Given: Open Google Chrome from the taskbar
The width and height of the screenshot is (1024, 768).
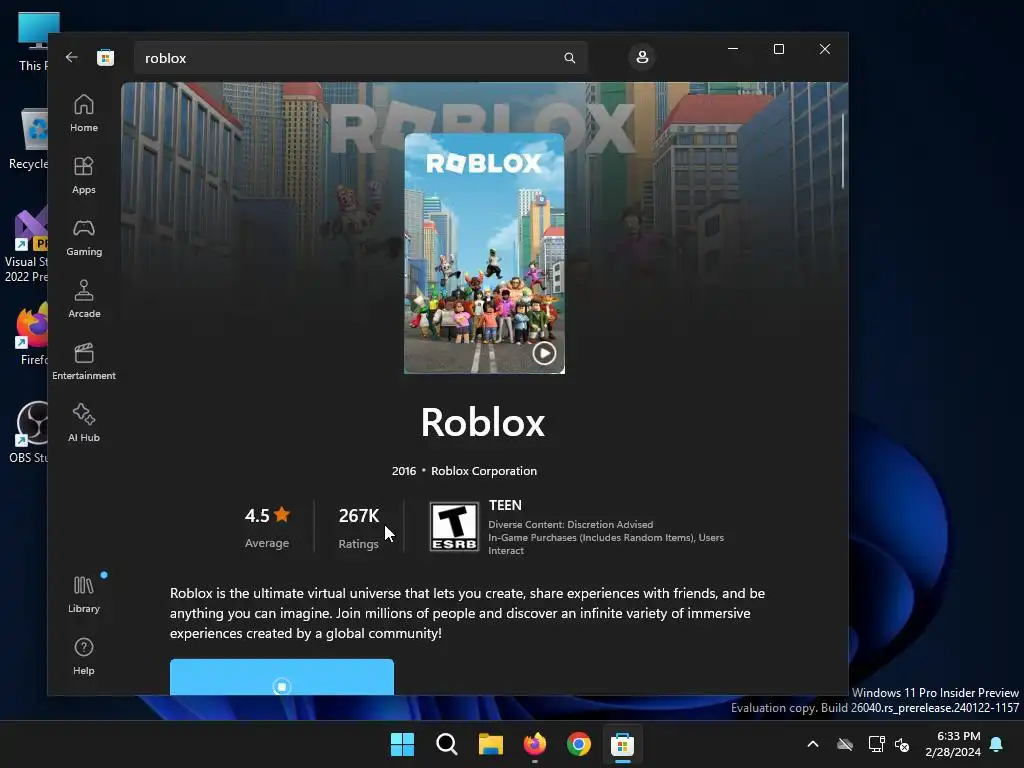Looking at the screenshot, I should [579, 744].
